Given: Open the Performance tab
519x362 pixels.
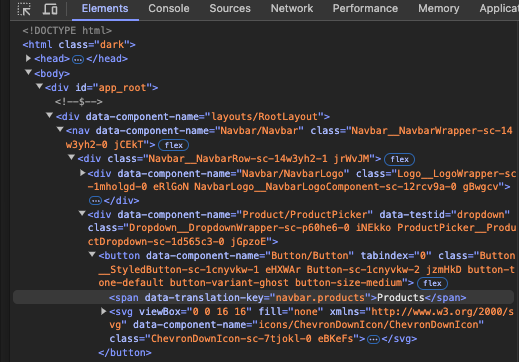Looking at the screenshot, I should click(x=365, y=9).
